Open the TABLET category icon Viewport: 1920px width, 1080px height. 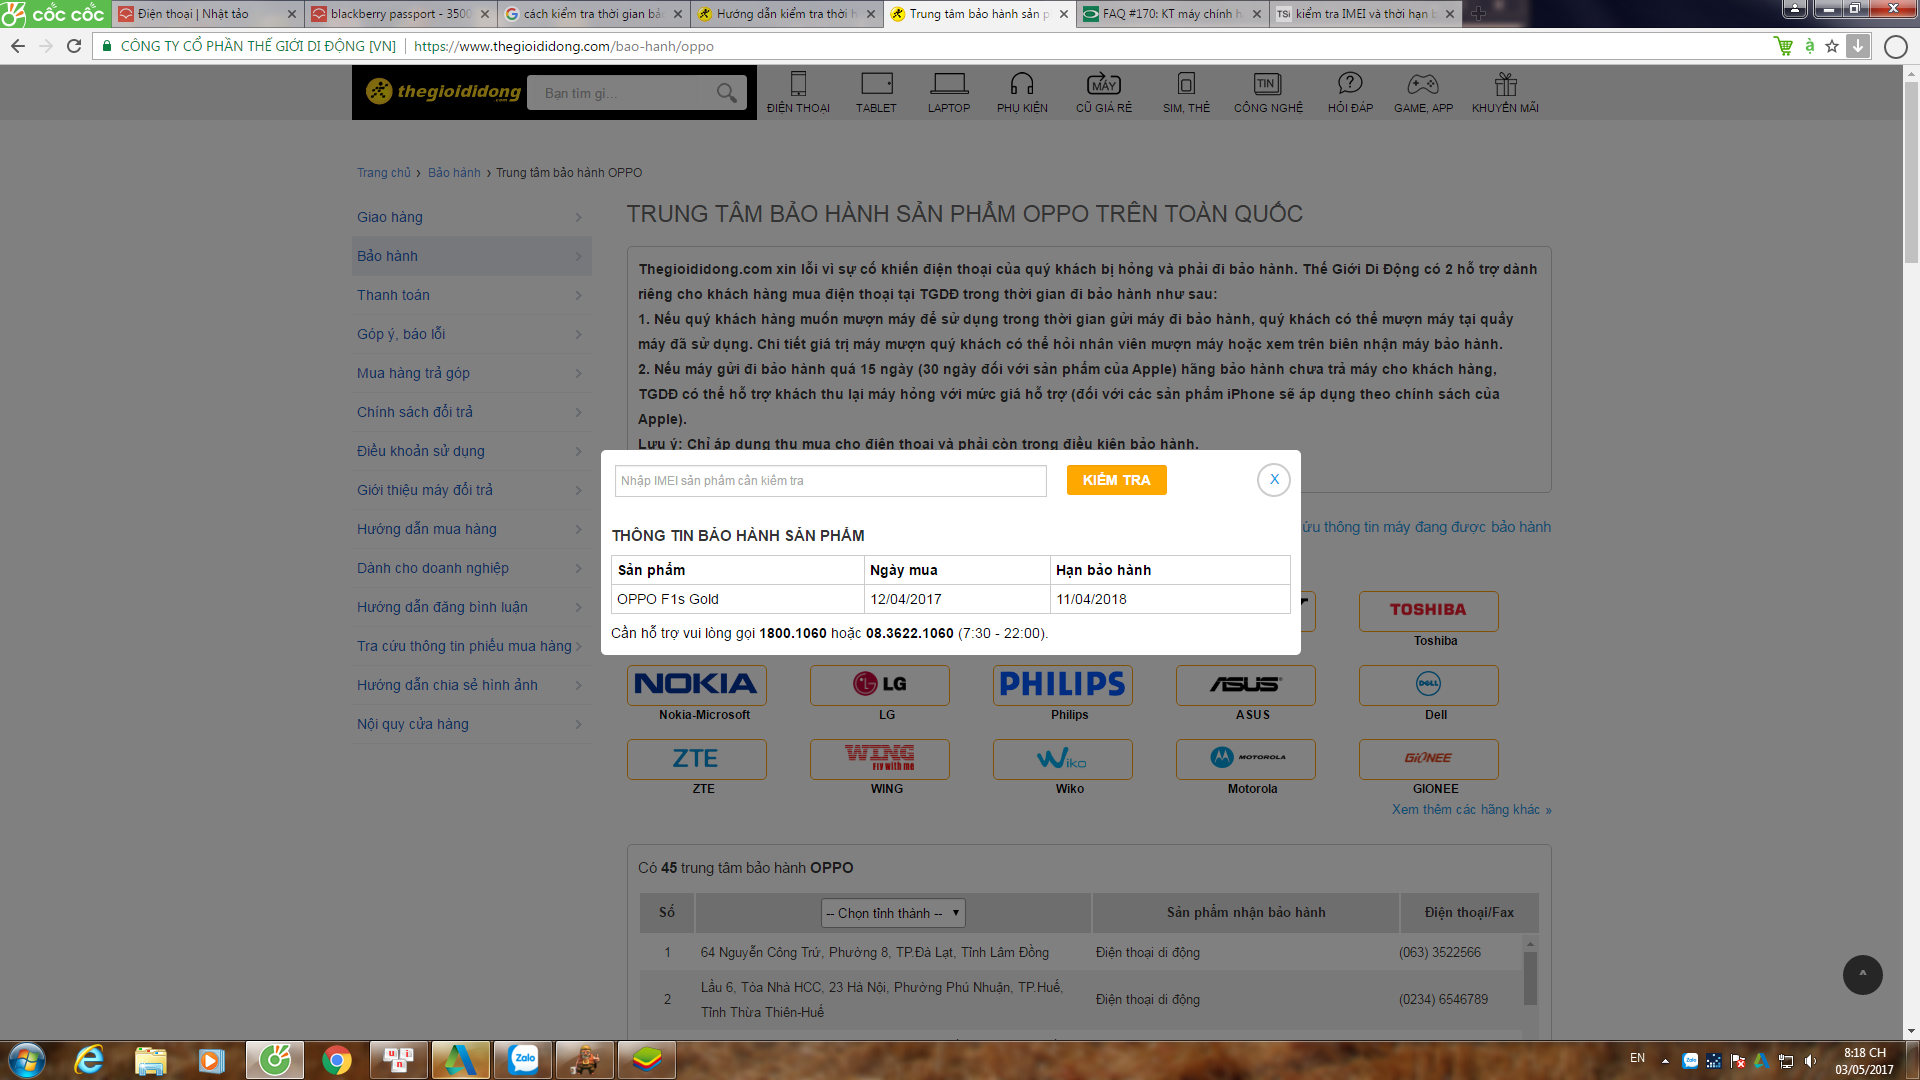click(876, 92)
